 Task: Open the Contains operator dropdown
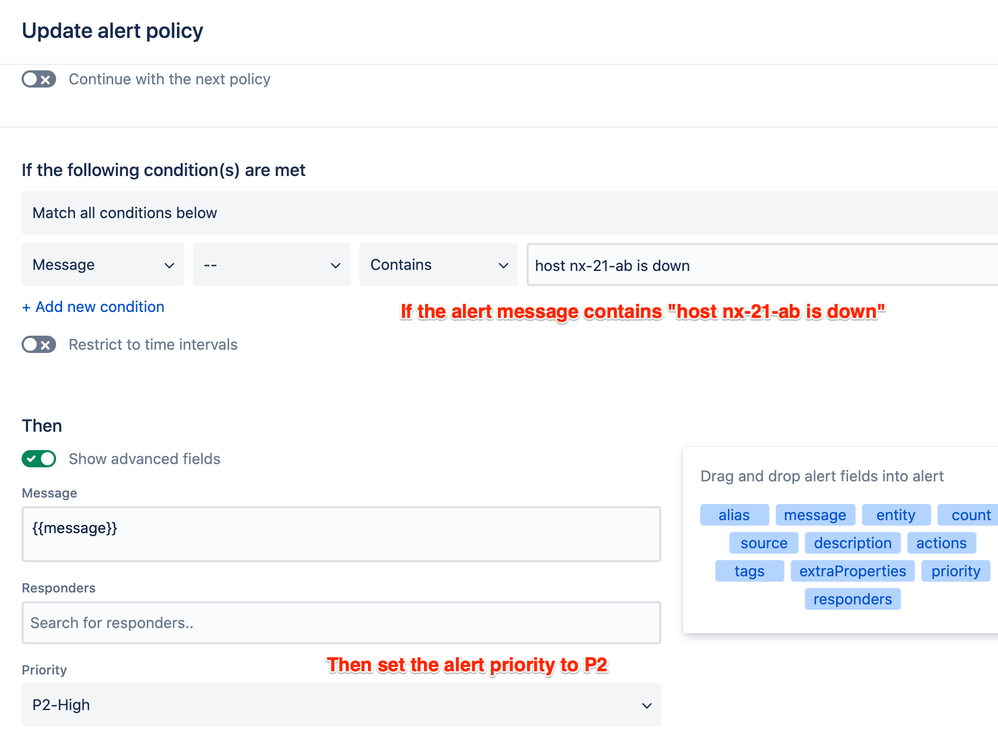click(x=437, y=264)
